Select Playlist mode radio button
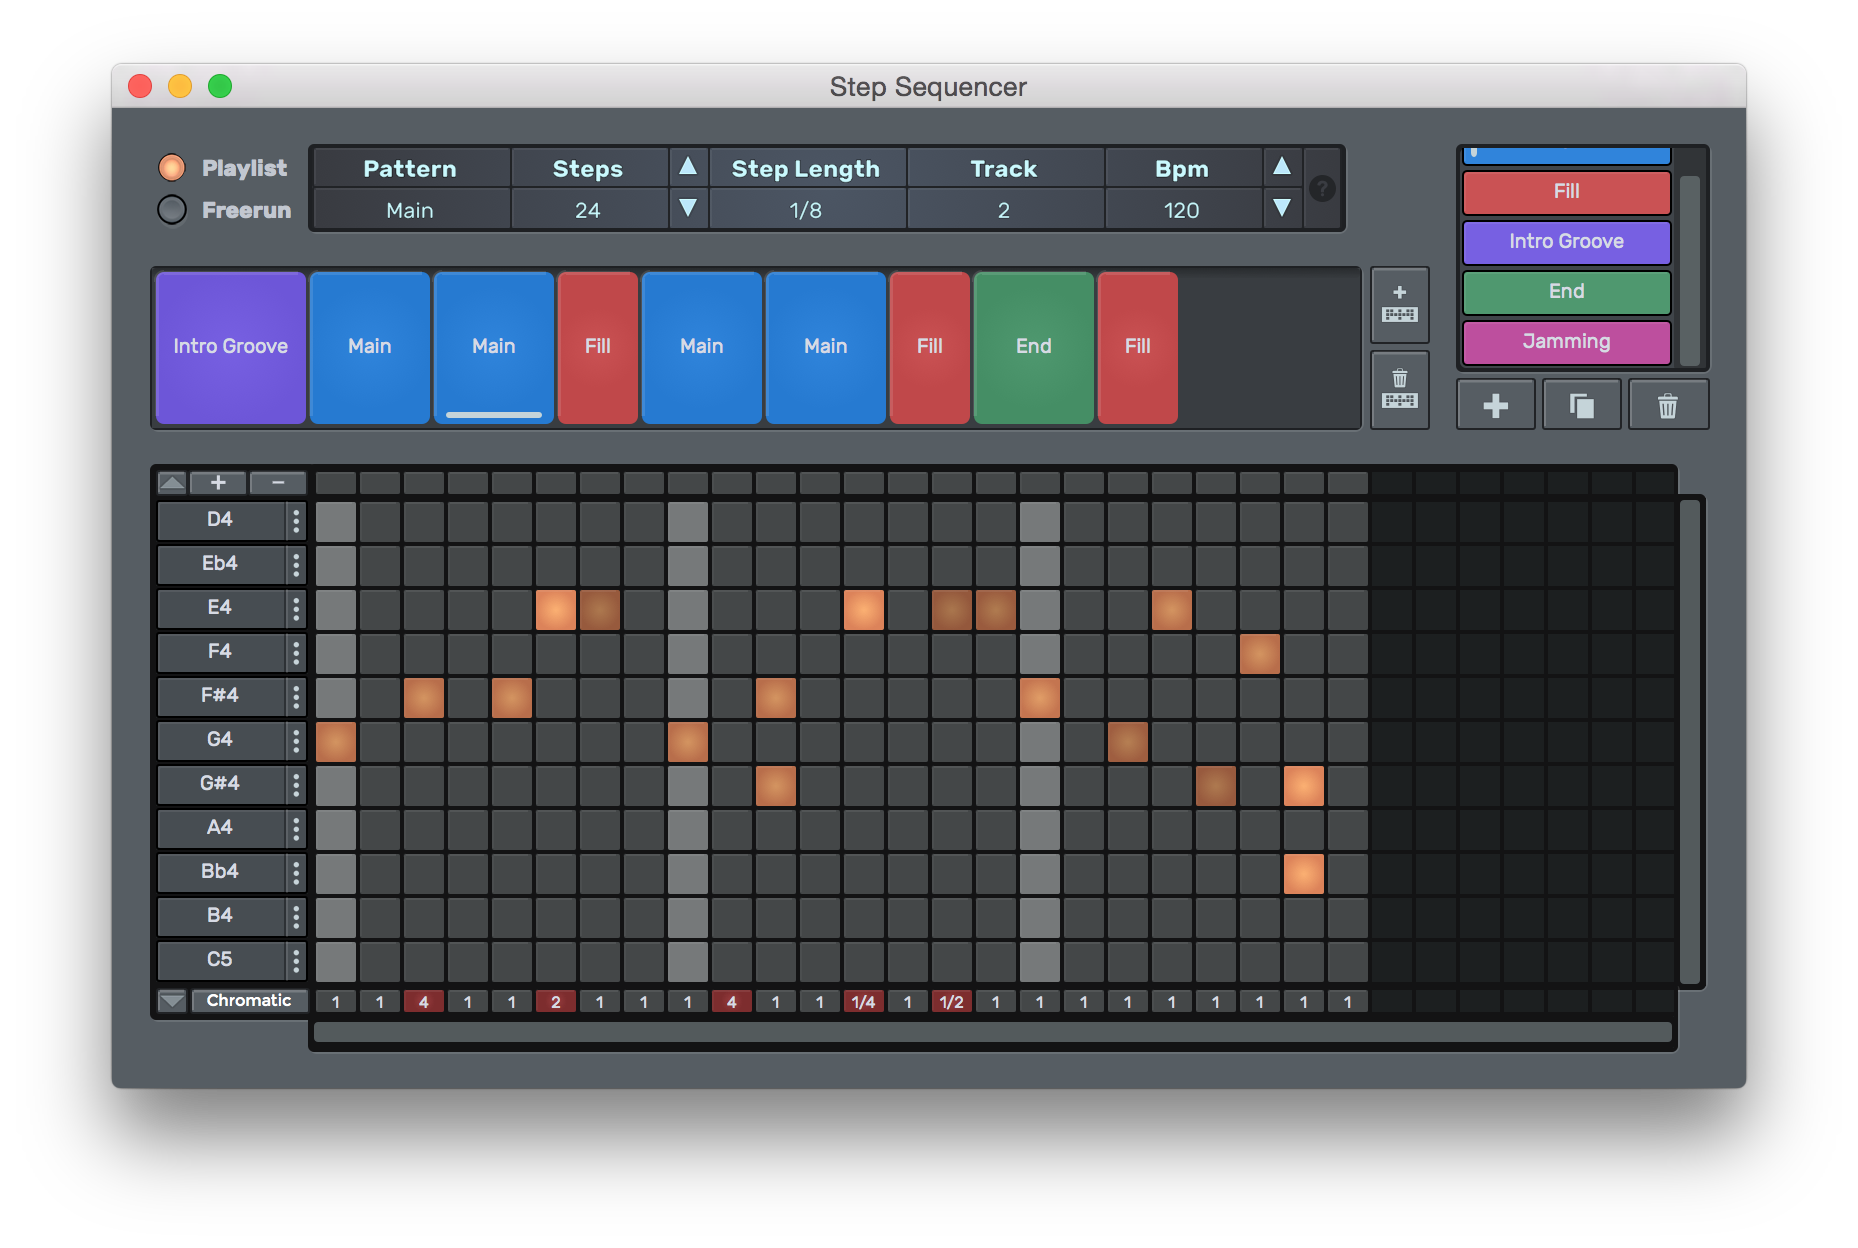Viewport: 1858px width, 1248px height. tap(172, 167)
